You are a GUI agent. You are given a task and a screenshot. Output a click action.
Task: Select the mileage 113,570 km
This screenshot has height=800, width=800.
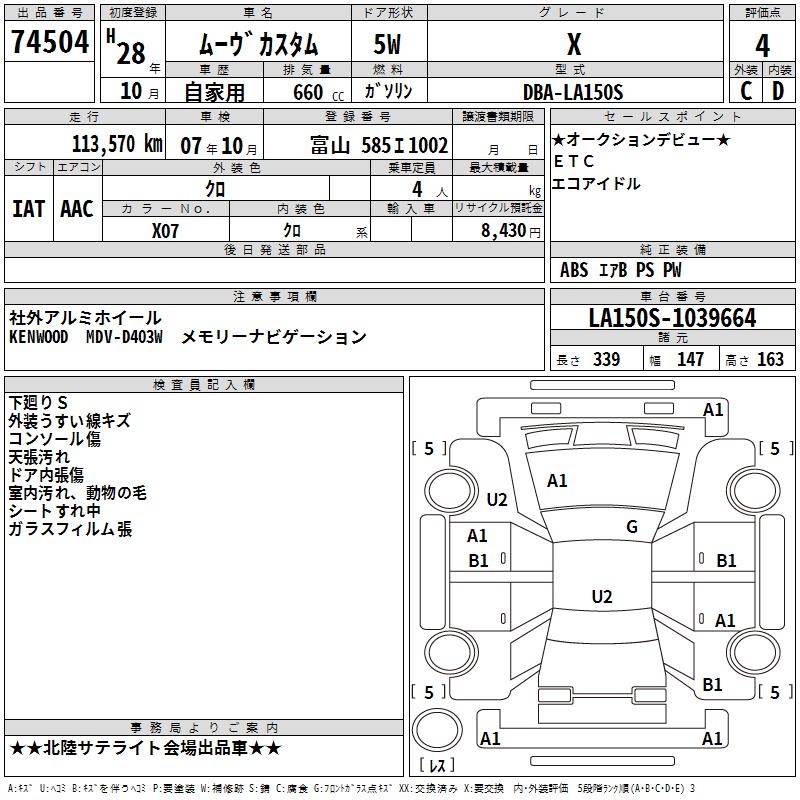pos(117,144)
